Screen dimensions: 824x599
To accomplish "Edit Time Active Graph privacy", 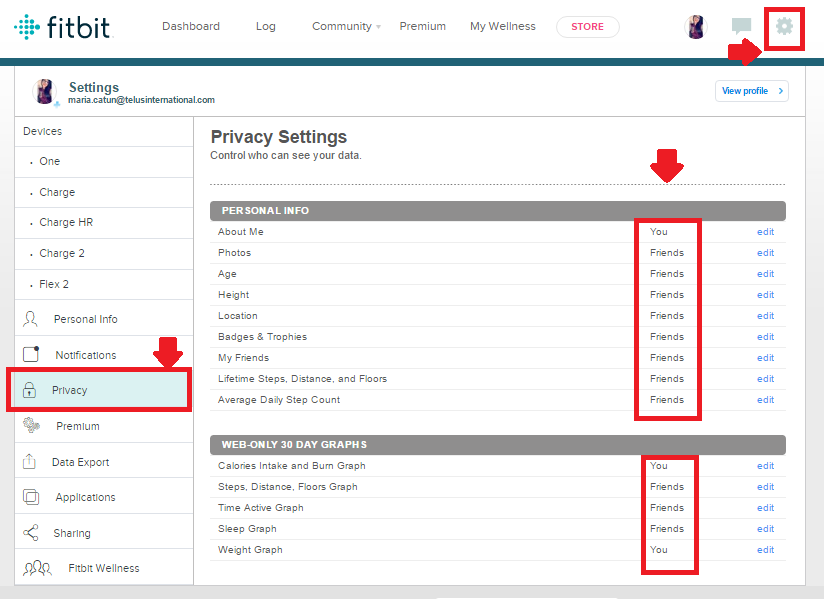I will (765, 508).
